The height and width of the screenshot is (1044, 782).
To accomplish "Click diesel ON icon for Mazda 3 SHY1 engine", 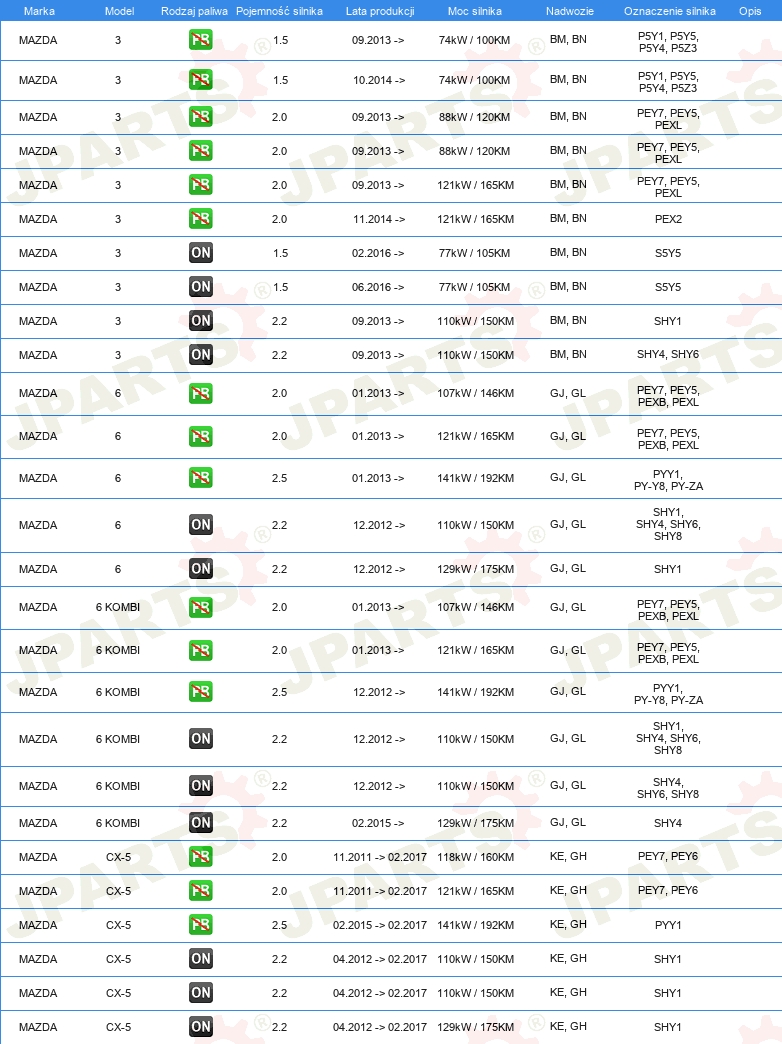I will coord(200,320).
